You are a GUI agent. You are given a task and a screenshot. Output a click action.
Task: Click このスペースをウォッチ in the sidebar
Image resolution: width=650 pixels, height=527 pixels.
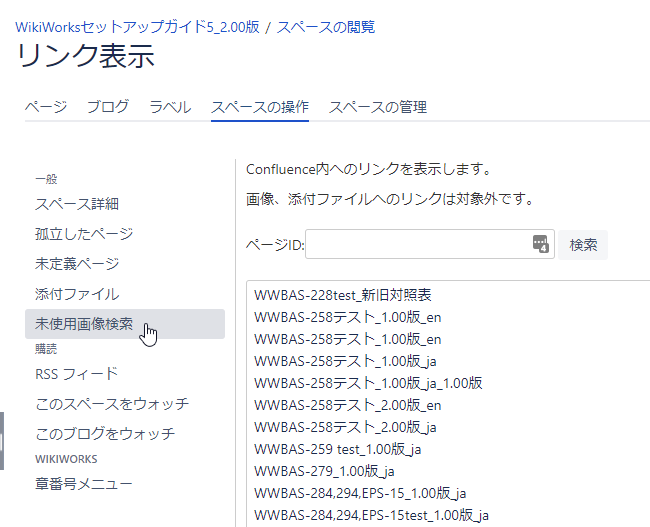point(112,404)
